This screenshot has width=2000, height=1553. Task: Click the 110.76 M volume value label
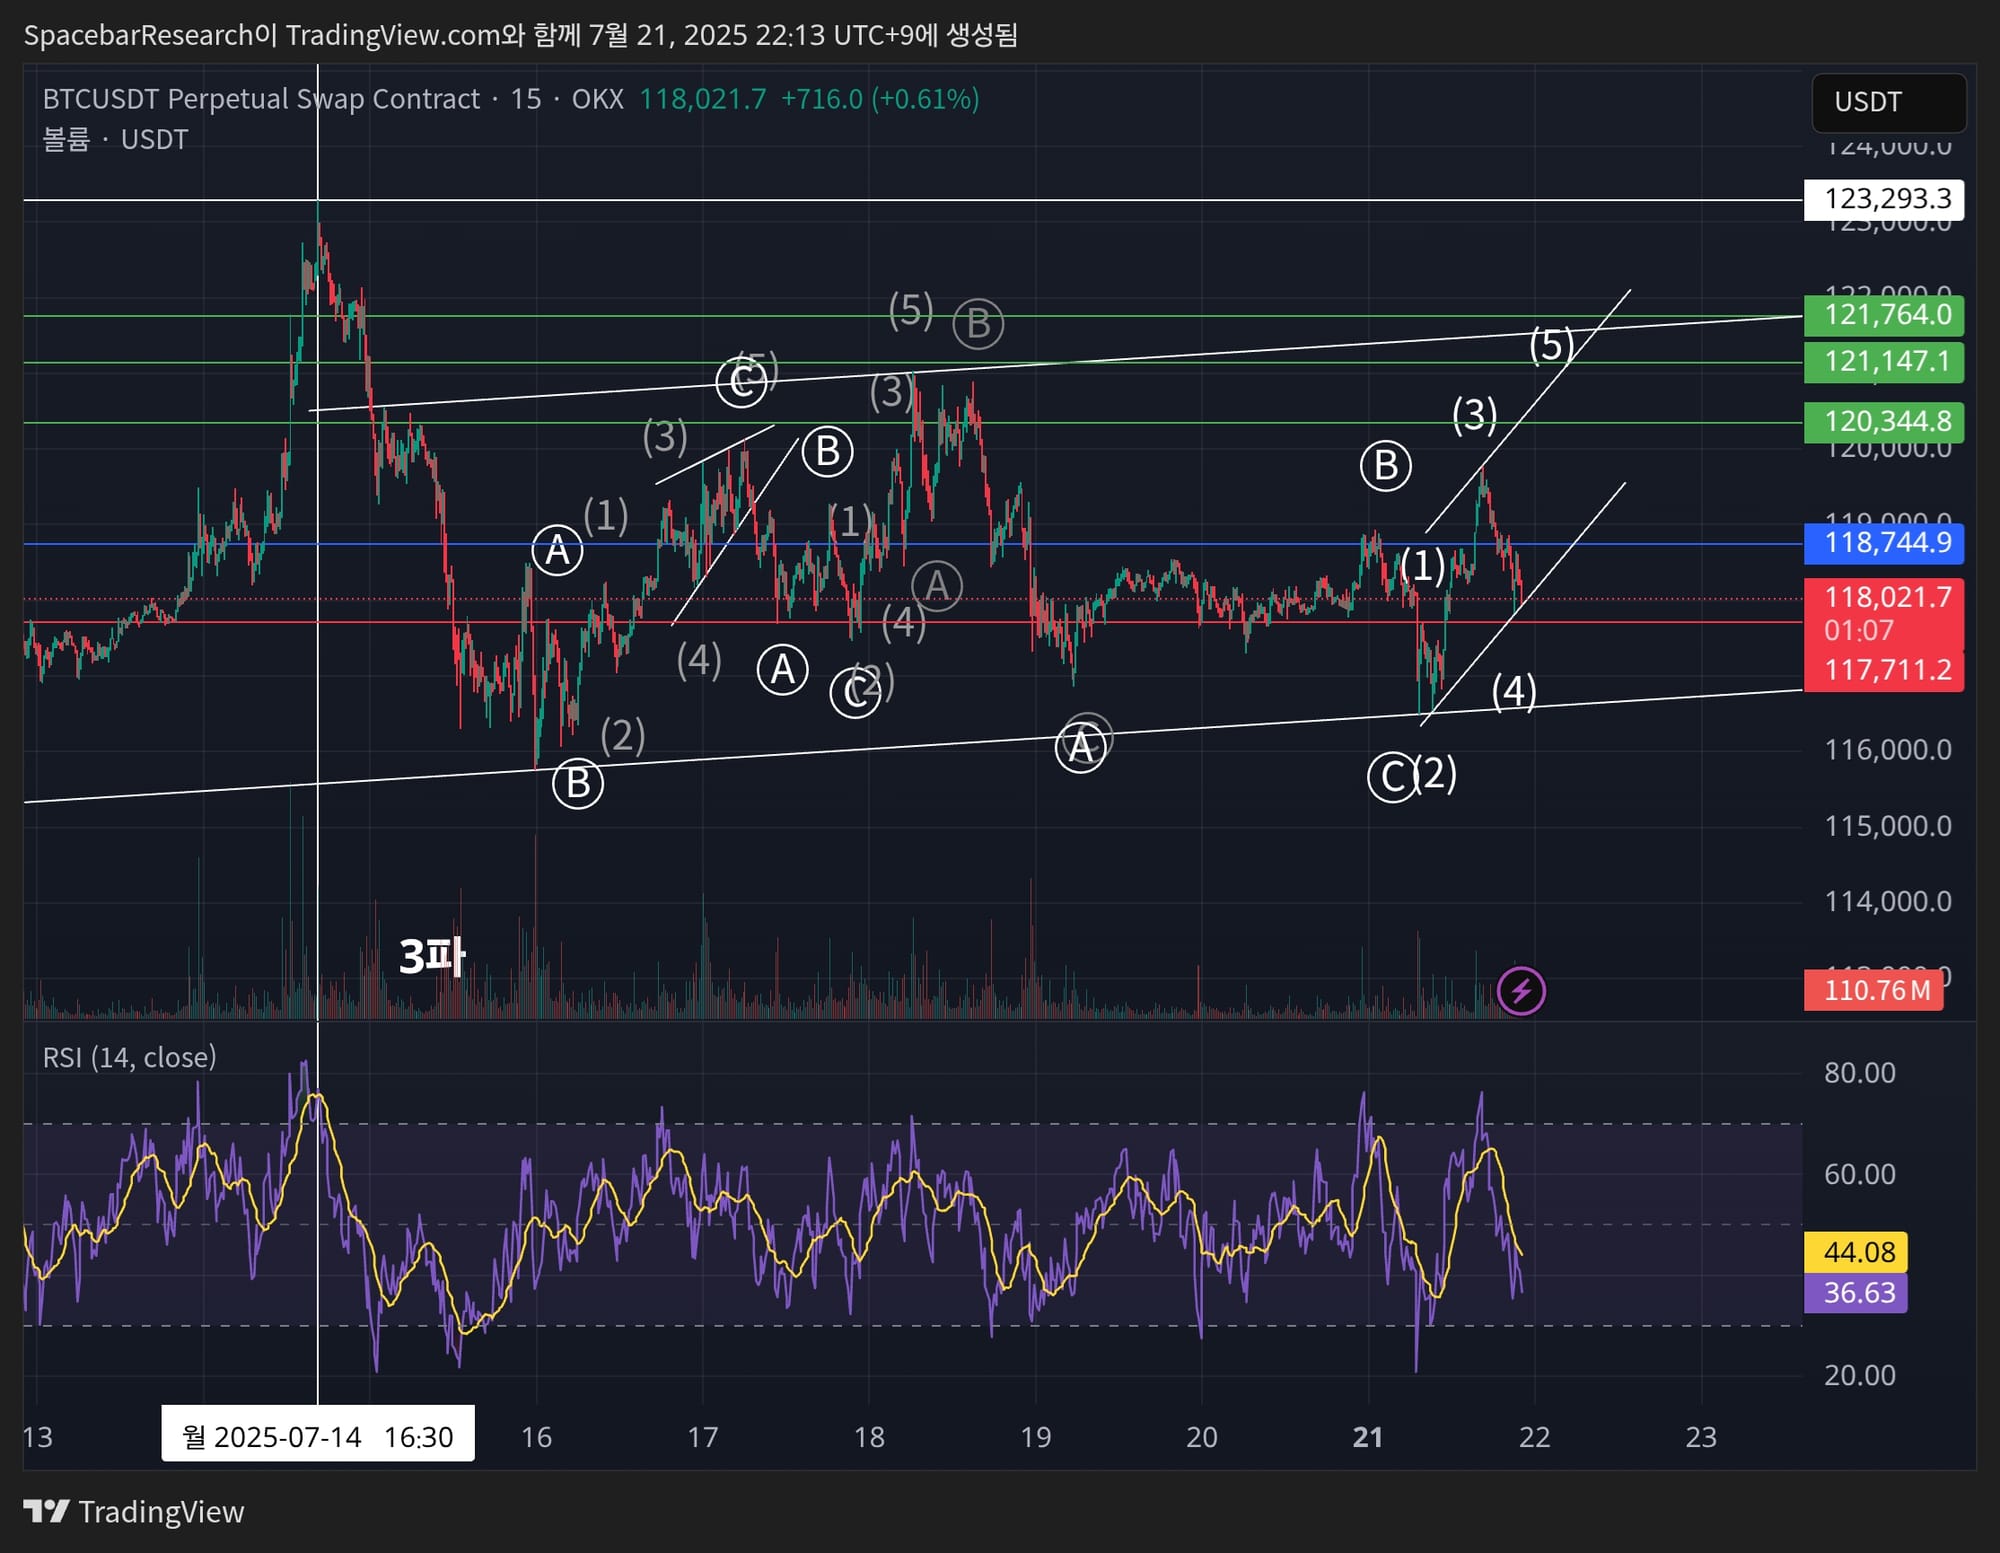1874,990
